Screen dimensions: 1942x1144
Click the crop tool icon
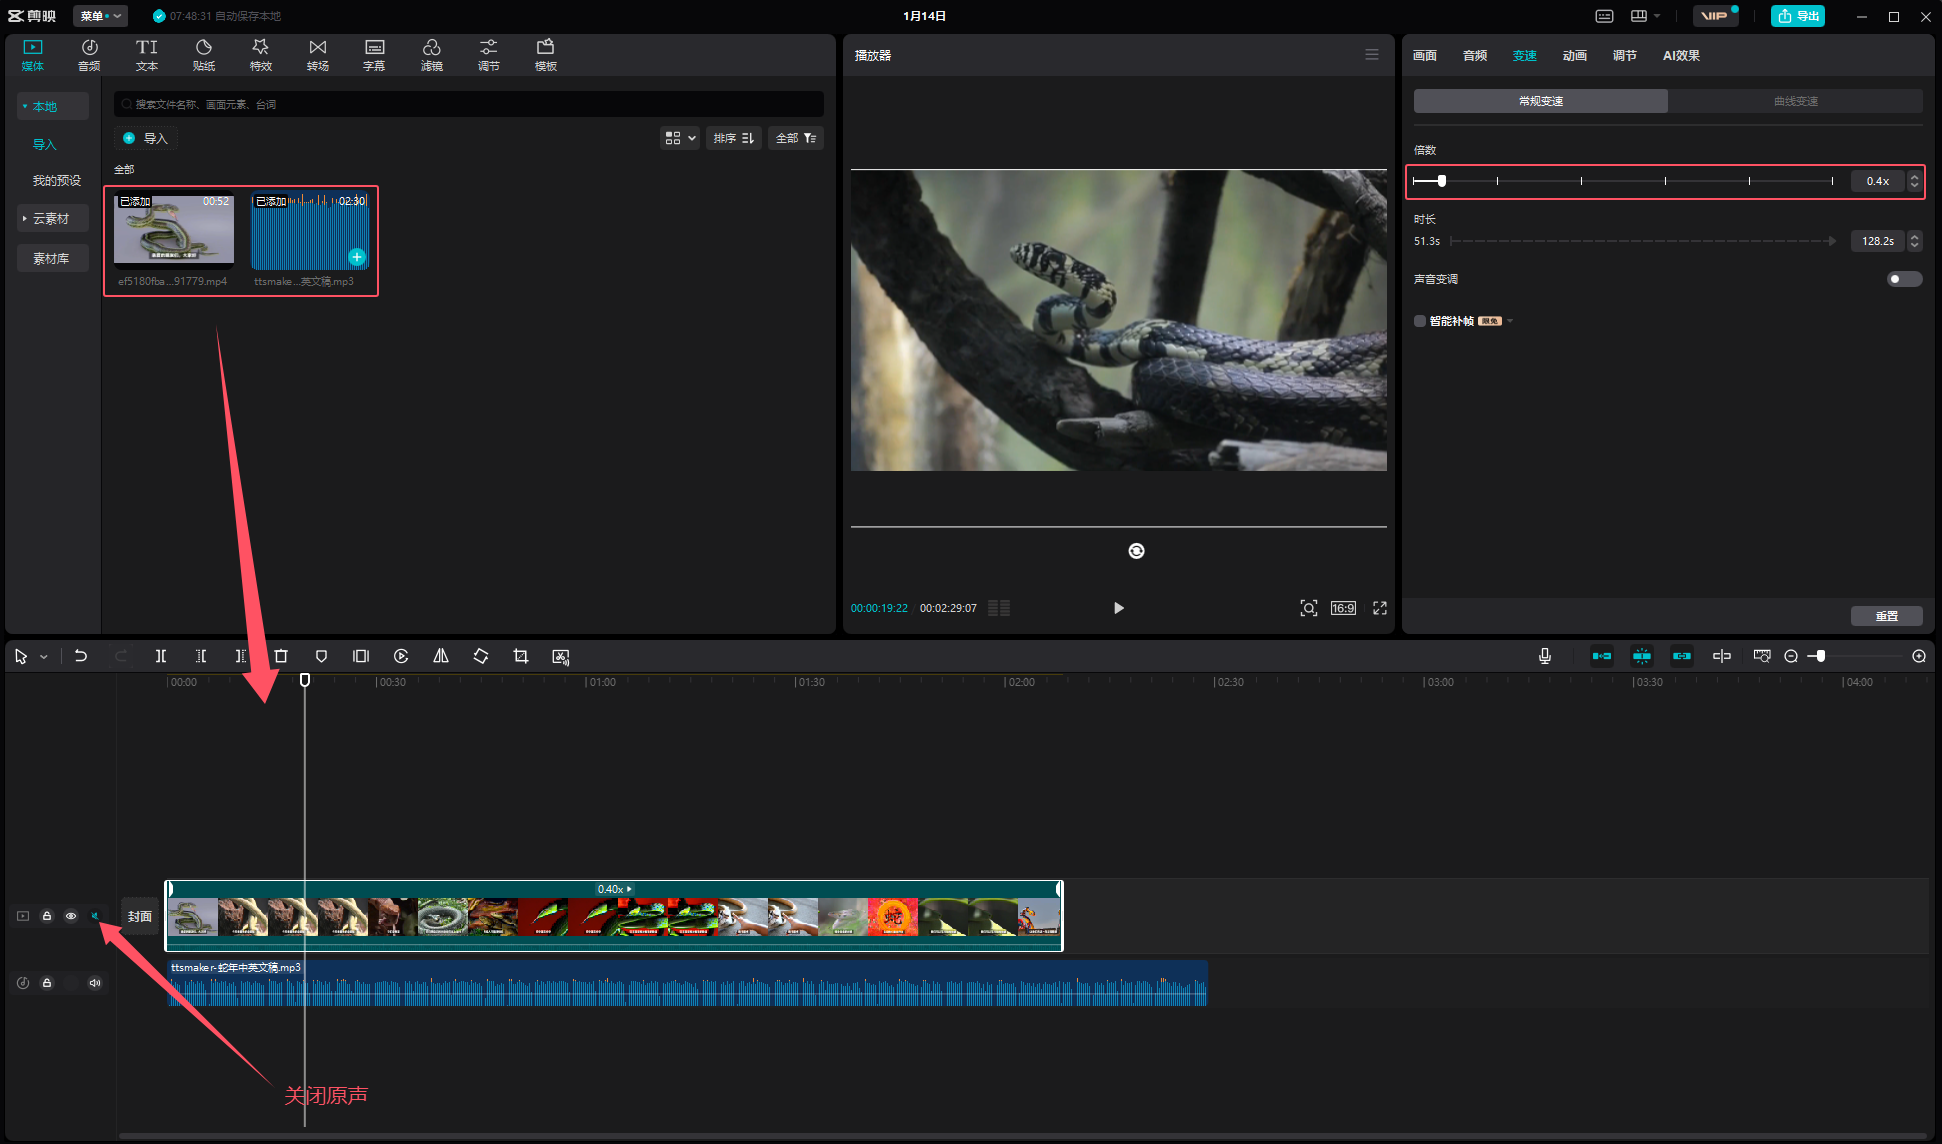click(x=521, y=656)
